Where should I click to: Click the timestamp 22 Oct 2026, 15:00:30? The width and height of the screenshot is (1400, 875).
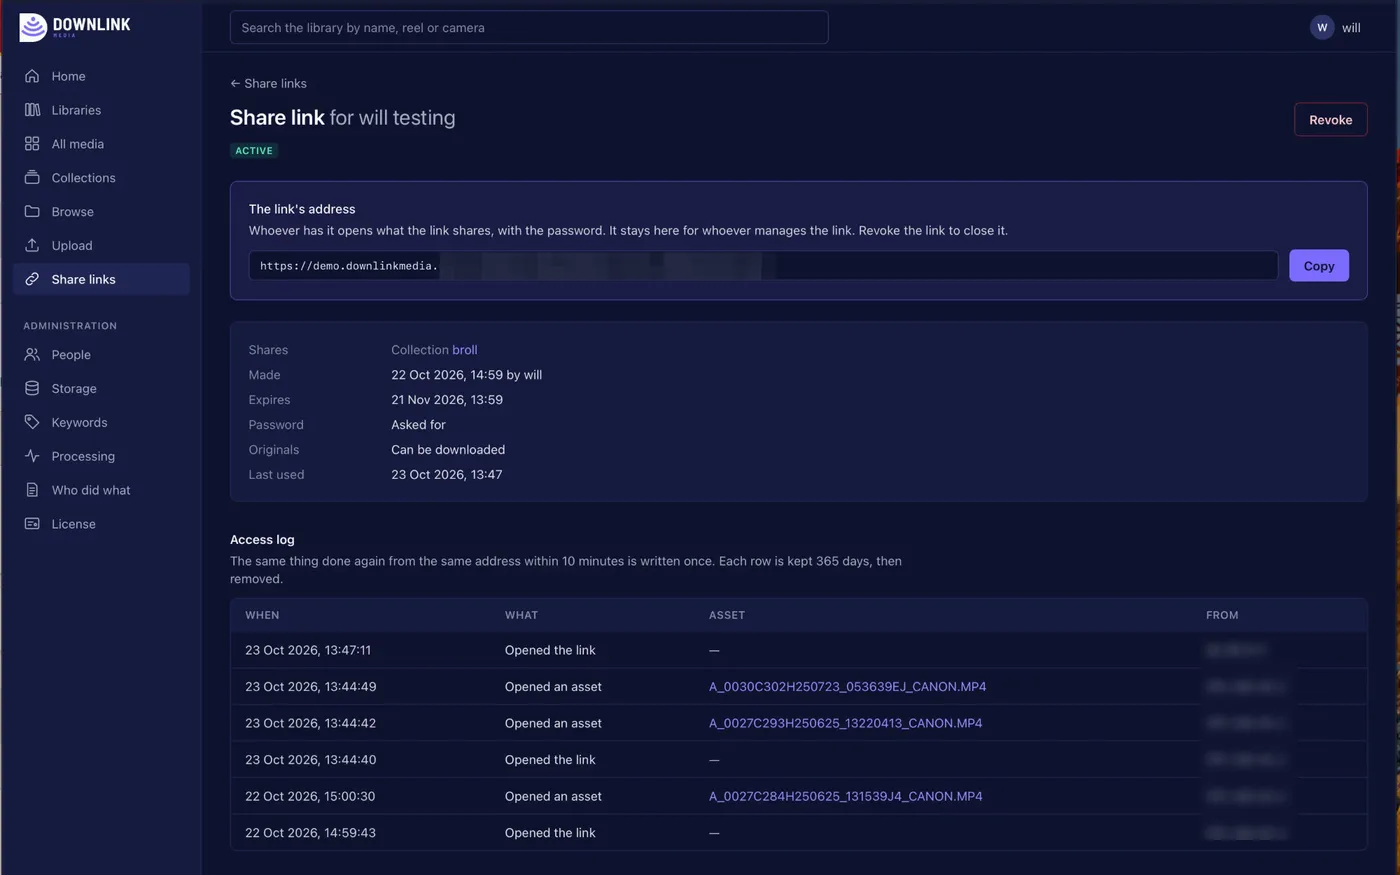pos(310,797)
